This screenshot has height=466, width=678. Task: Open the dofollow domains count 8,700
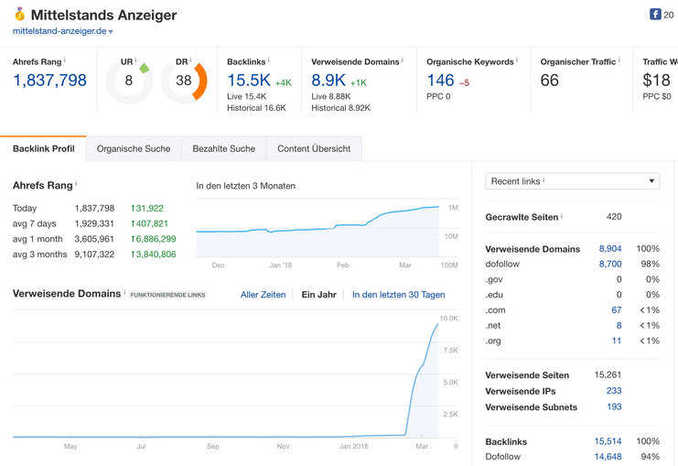610,264
